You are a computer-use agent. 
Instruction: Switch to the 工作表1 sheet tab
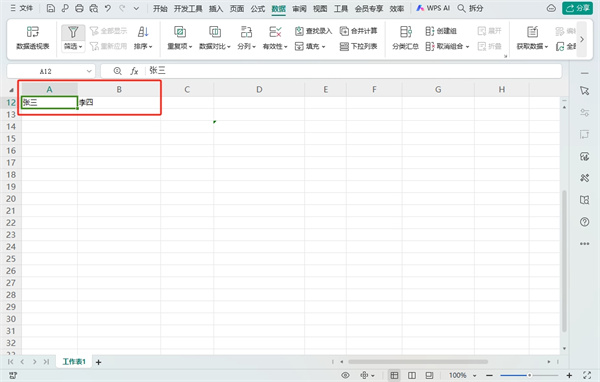pos(74,362)
